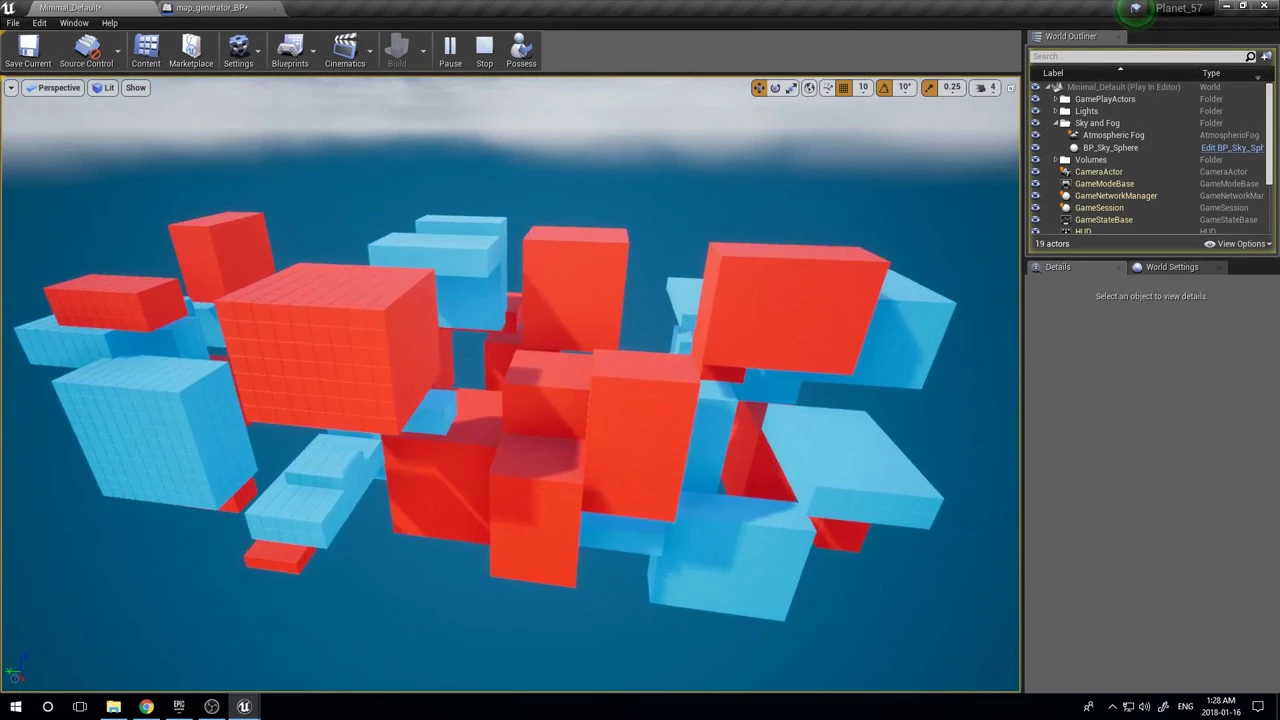The height and width of the screenshot is (720, 1280).
Task: Expand the GamePlayActors folder
Action: click(x=1055, y=99)
